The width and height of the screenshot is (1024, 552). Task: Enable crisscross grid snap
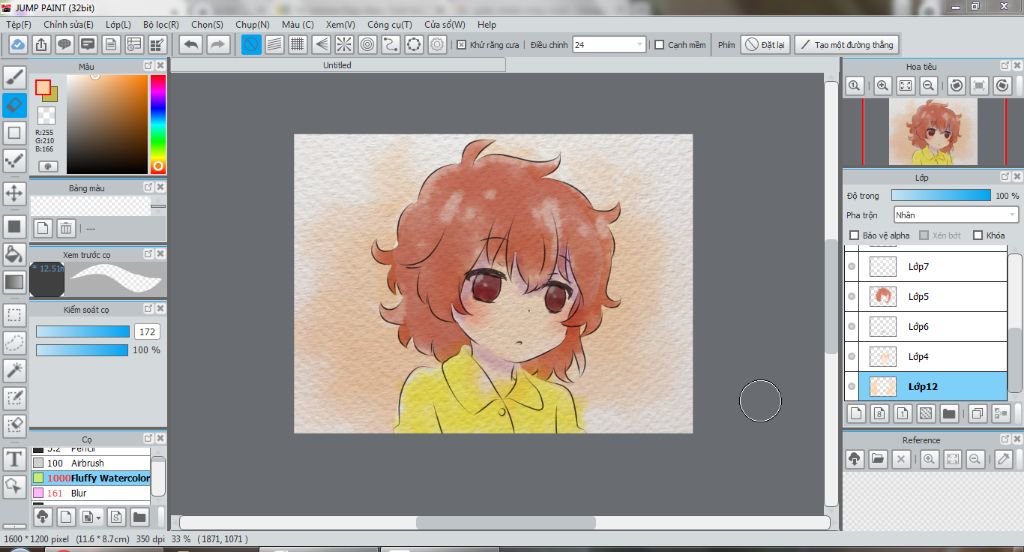[297, 44]
